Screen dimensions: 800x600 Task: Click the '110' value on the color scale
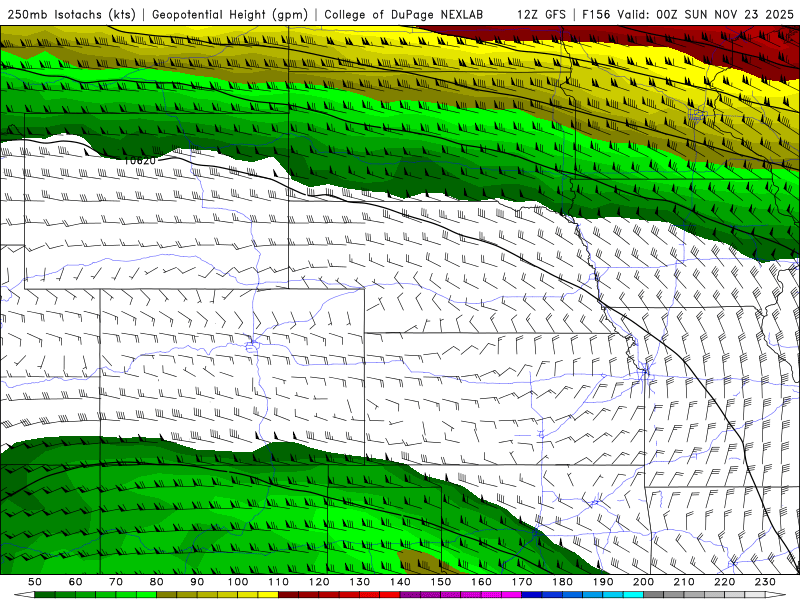pos(279,582)
